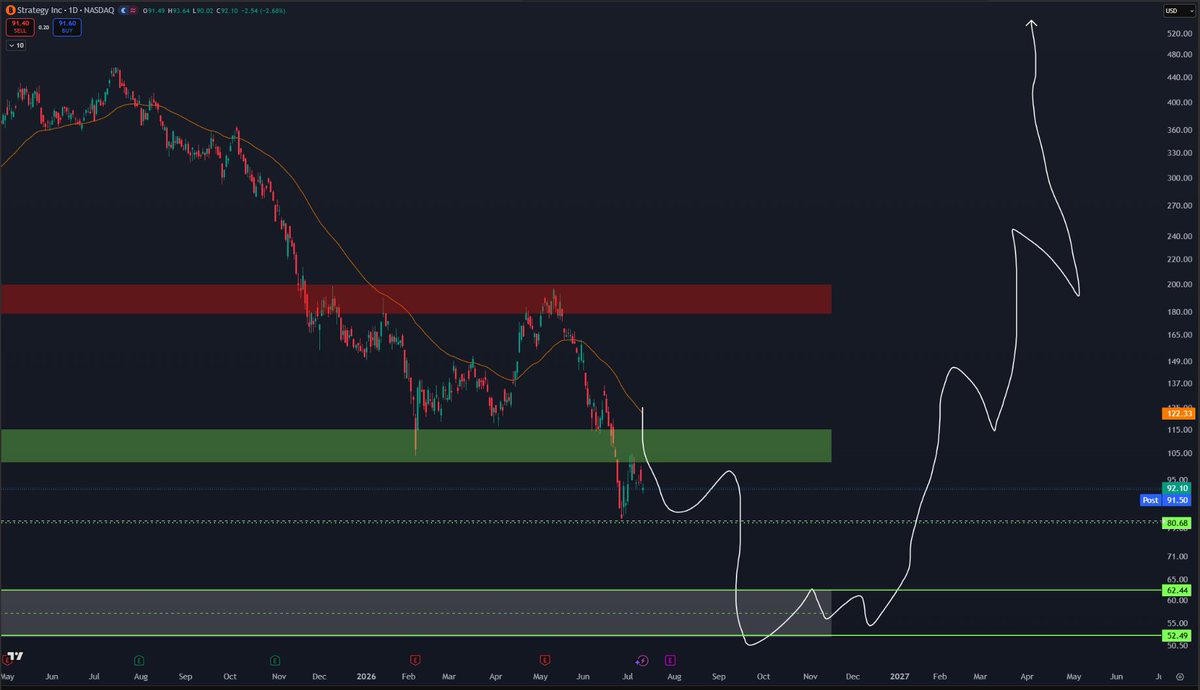
Task: Select the red resistance zone rectangle
Action: 416,298
